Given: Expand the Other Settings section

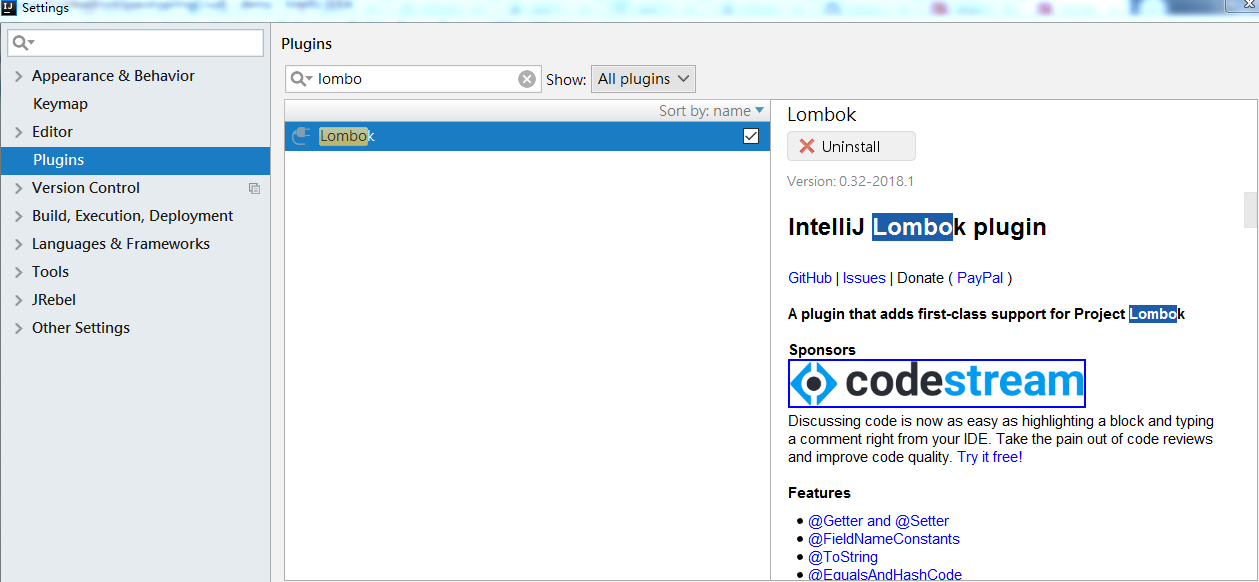Looking at the screenshot, I should point(18,328).
